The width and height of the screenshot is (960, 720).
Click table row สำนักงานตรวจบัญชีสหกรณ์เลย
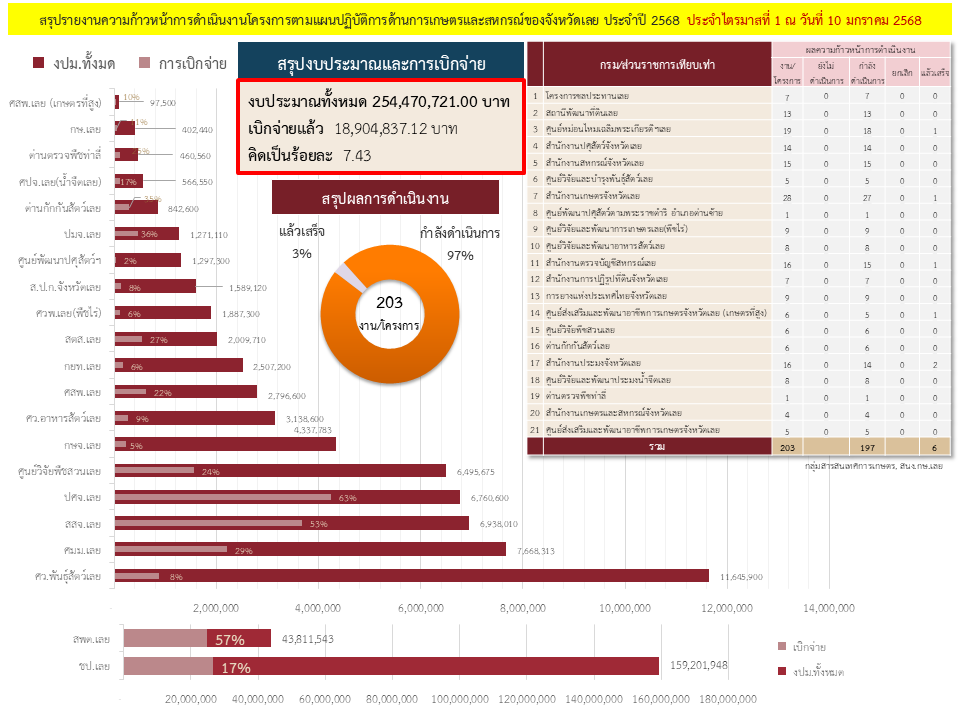739,263
